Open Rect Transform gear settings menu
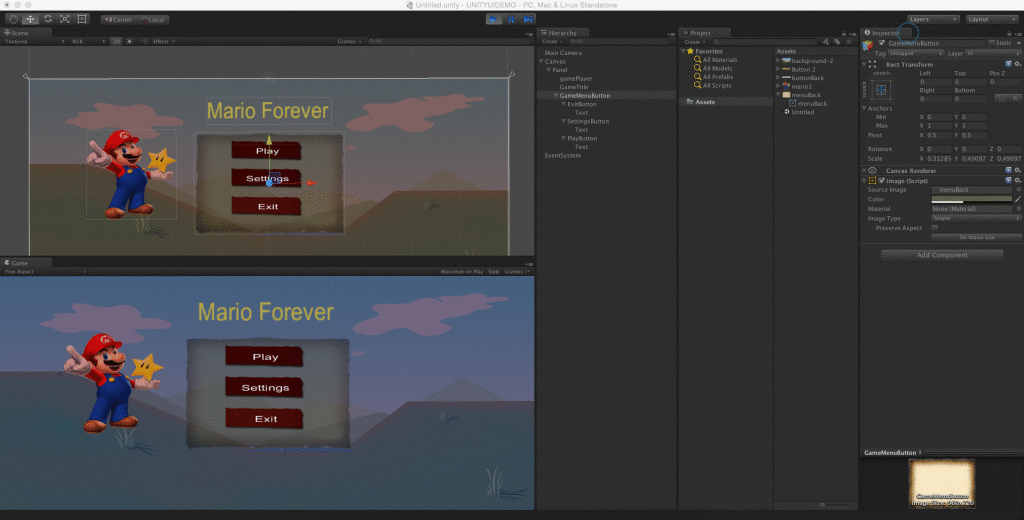 coord(1017,64)
